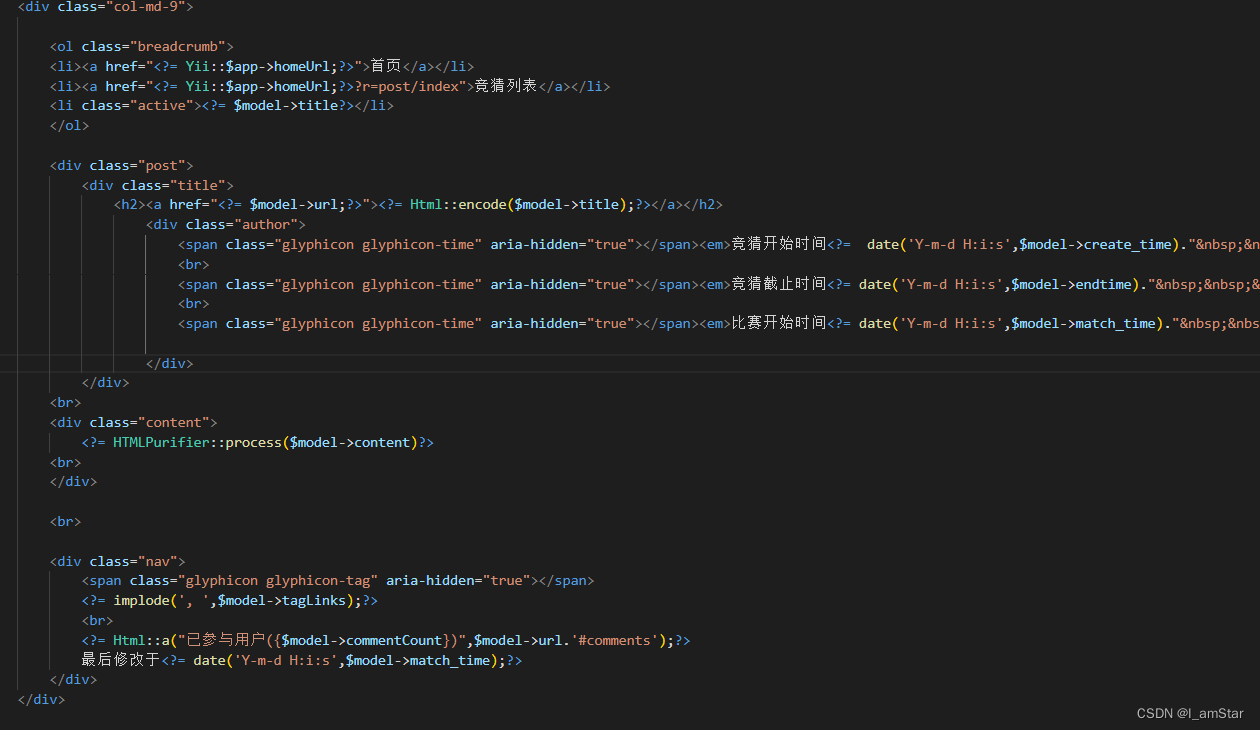1260x730 pixels.
Task: Click the opening "<h2>" tag
Action: (x=130, y=204)
